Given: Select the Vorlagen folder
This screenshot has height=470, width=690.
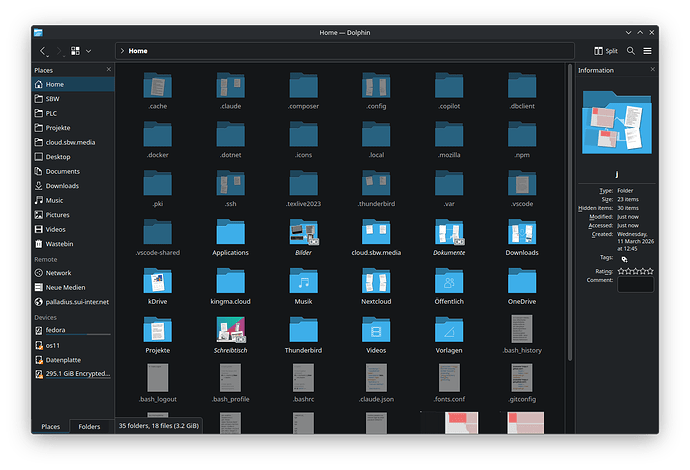Looking at the screenshot, I should point(449,335).
